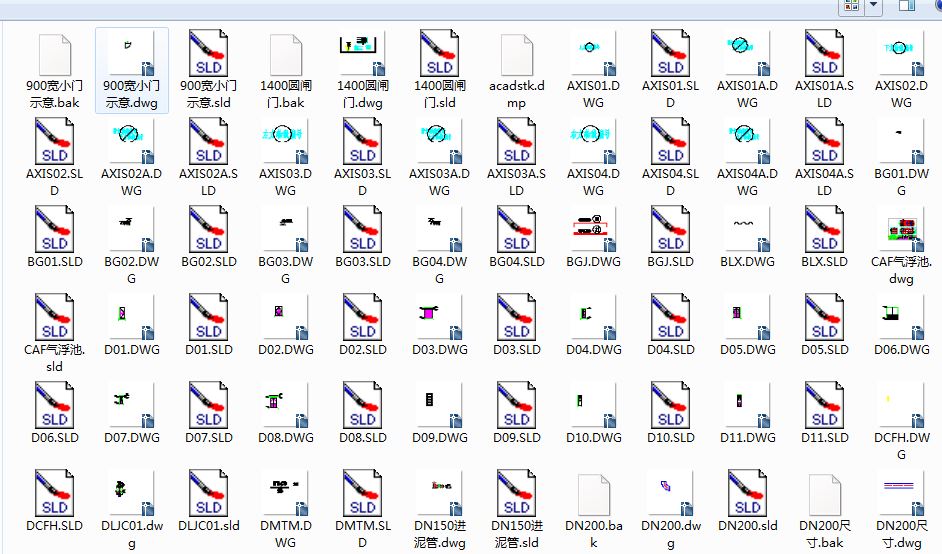Select the DN150进泥管.dwg drawing file
This screenshot has width=942, height=554.
point(439,494)
